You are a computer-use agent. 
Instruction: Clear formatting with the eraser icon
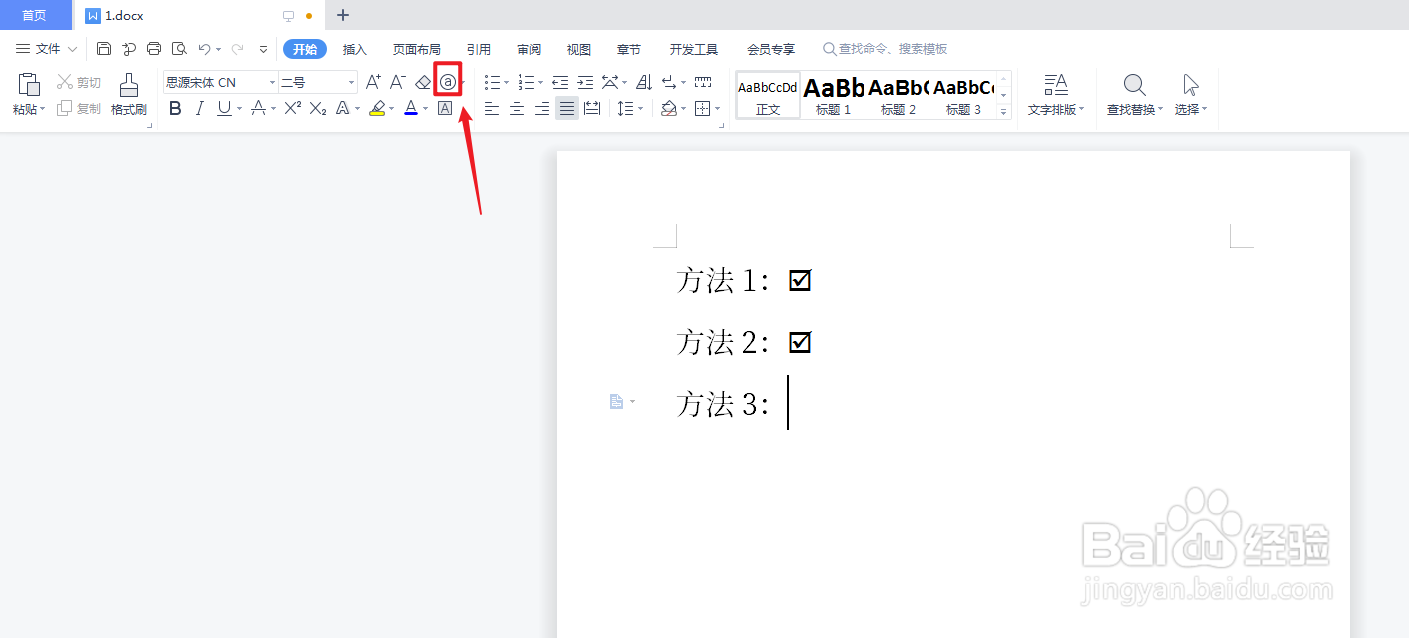click(x=422, y=81)
